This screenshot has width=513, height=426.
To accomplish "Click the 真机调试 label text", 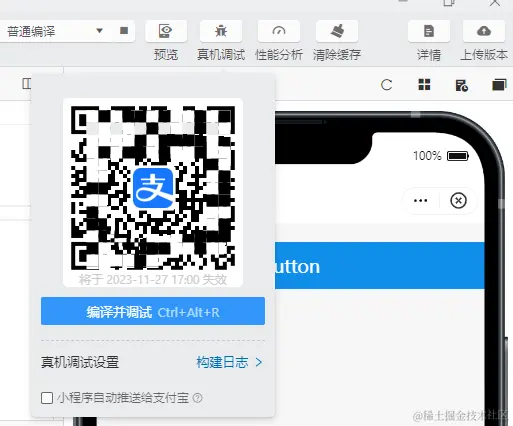I will (x=221, y=55).
